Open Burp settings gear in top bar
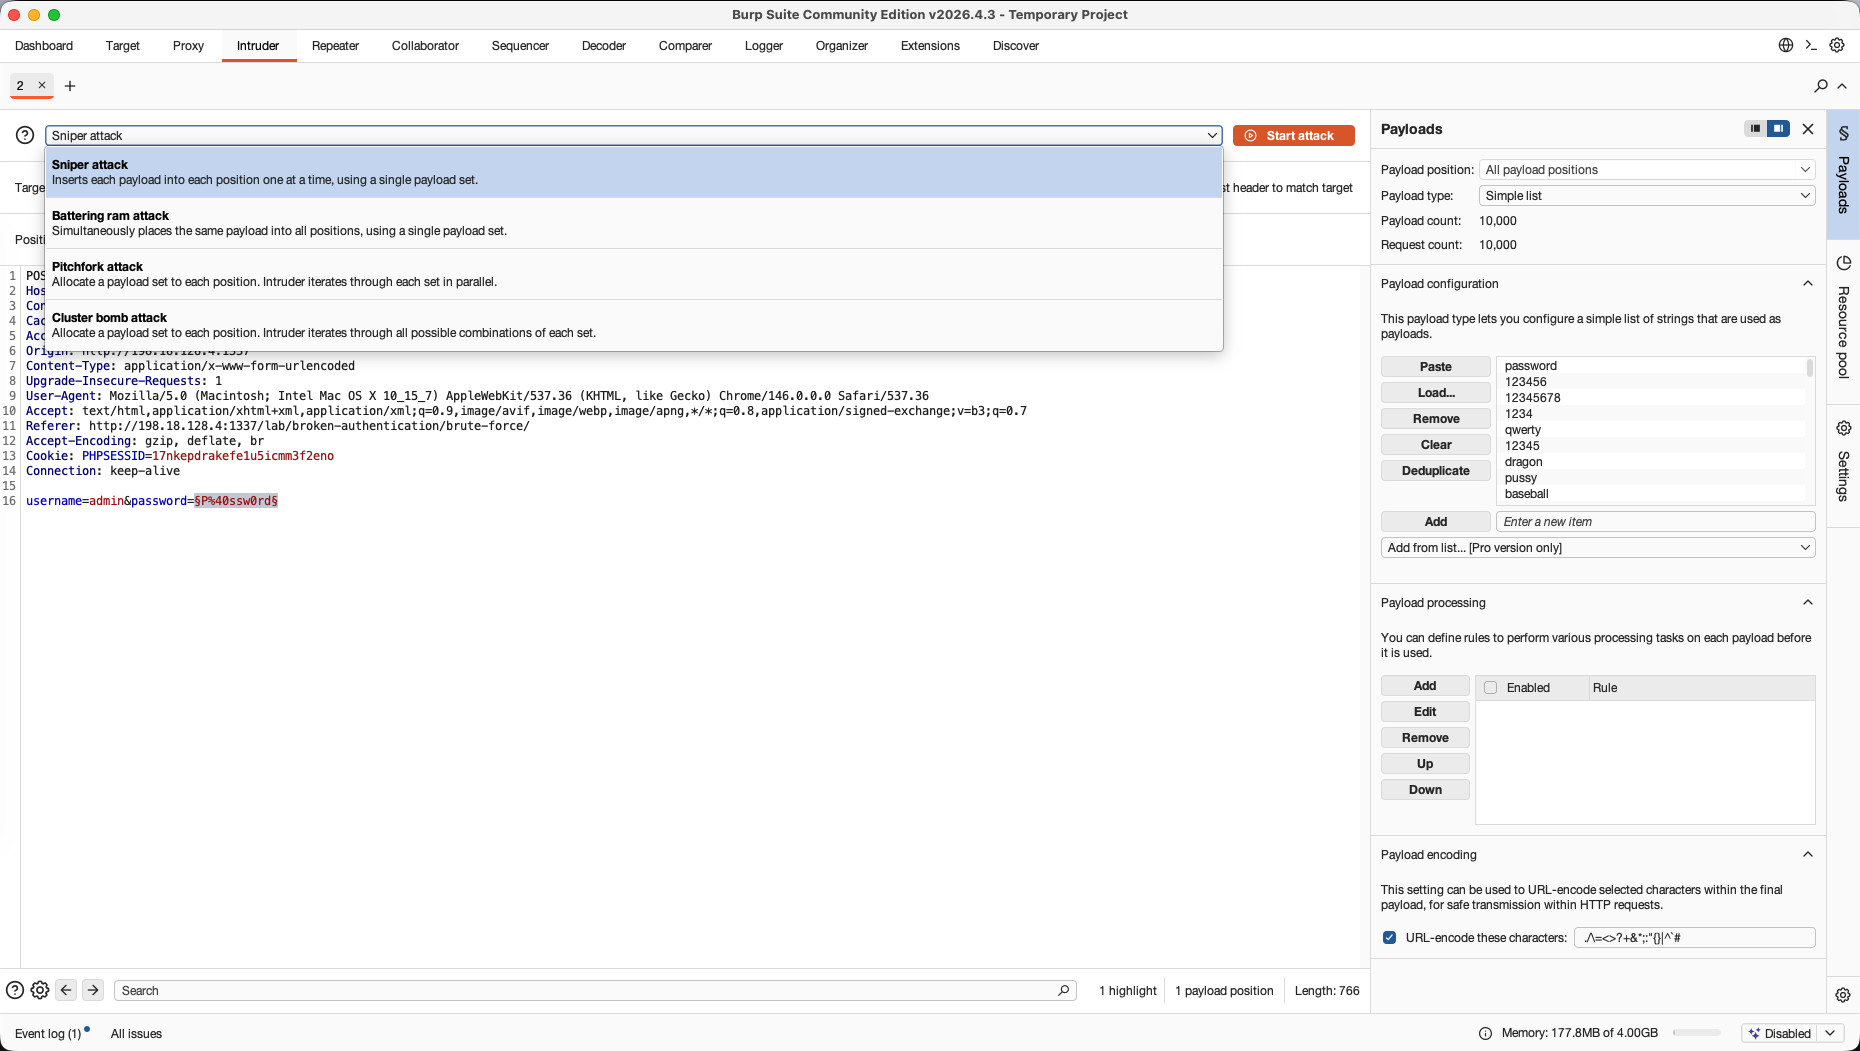 1837,45
